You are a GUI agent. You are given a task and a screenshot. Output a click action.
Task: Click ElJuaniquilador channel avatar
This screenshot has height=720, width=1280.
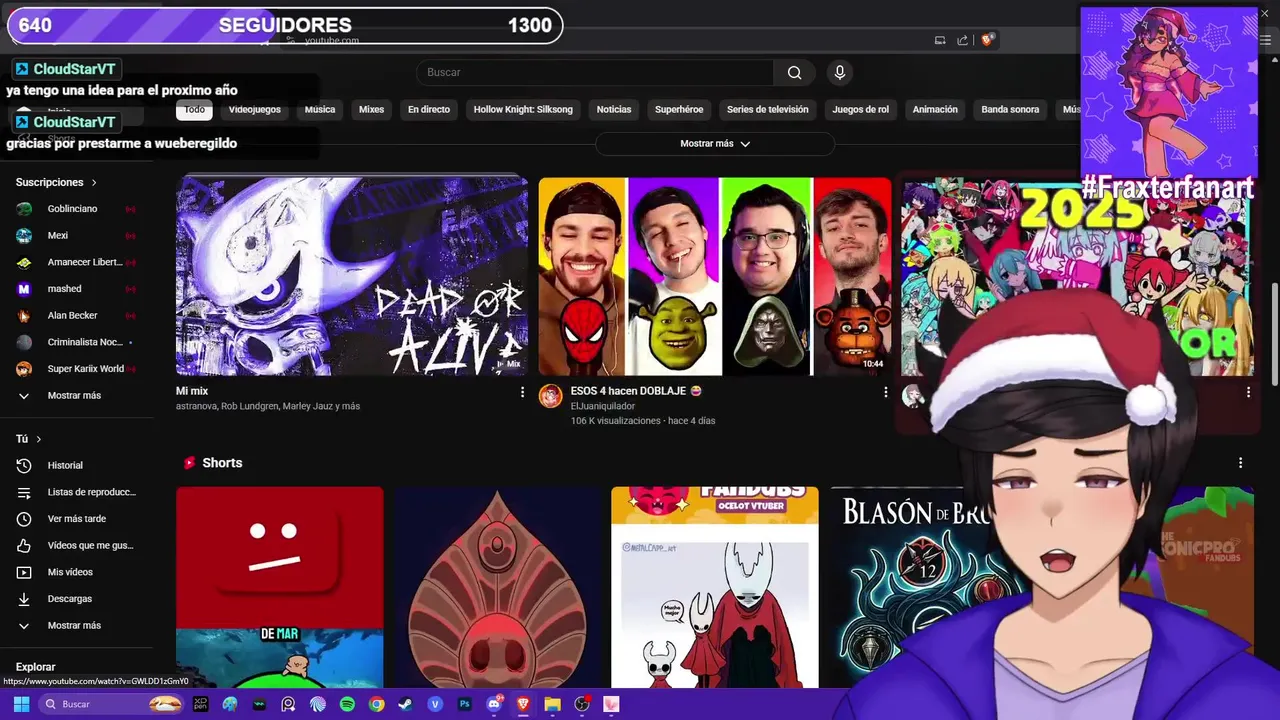tap(550, 396)
